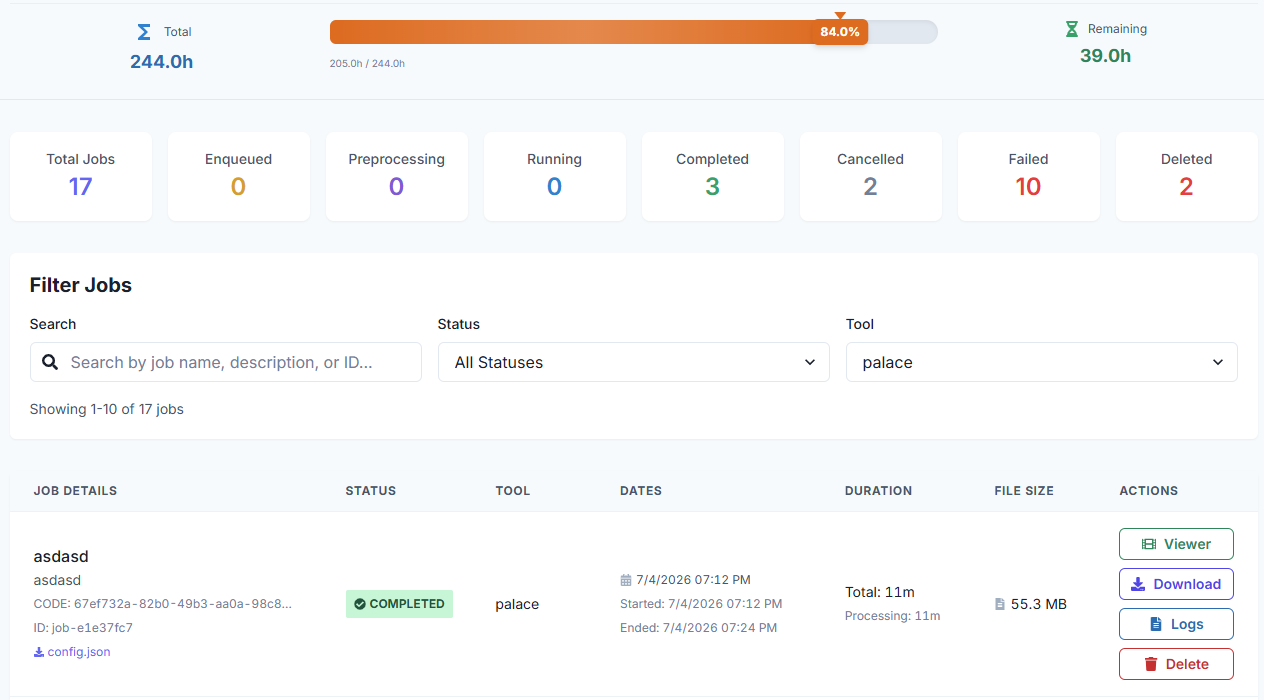Viewport: 1264px width, 700px height.
Task: Click the magnifier icon in search box
Action: point(50,362)
